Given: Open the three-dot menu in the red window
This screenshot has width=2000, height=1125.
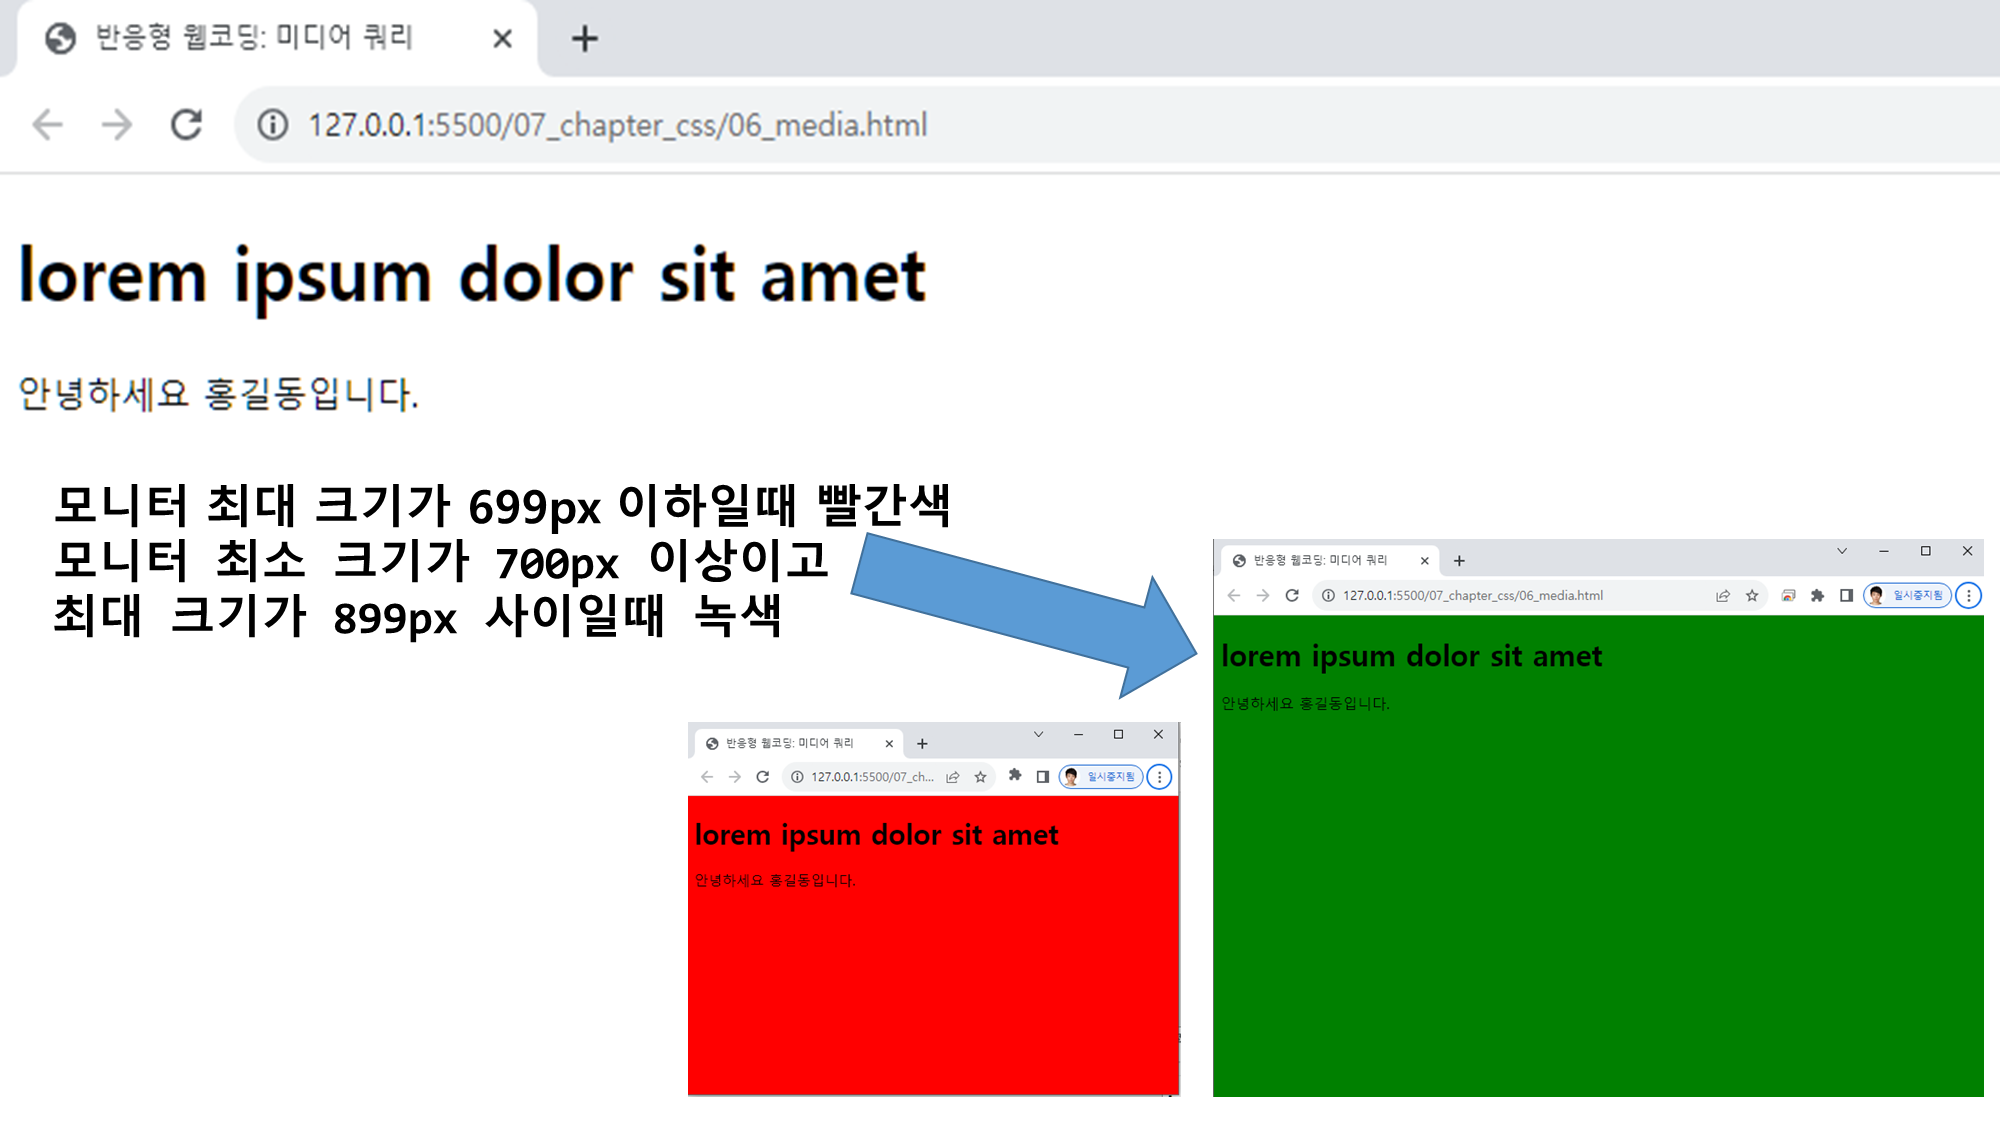Looking at the screenshot, I should tap(1159, 777).
